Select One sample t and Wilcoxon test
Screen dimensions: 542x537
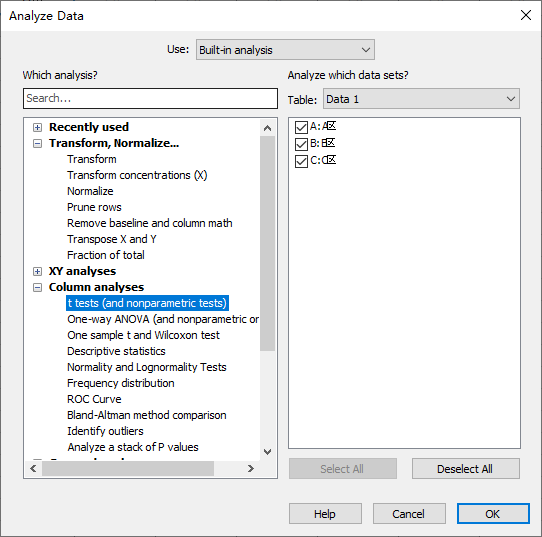click(x=143, y=335)
